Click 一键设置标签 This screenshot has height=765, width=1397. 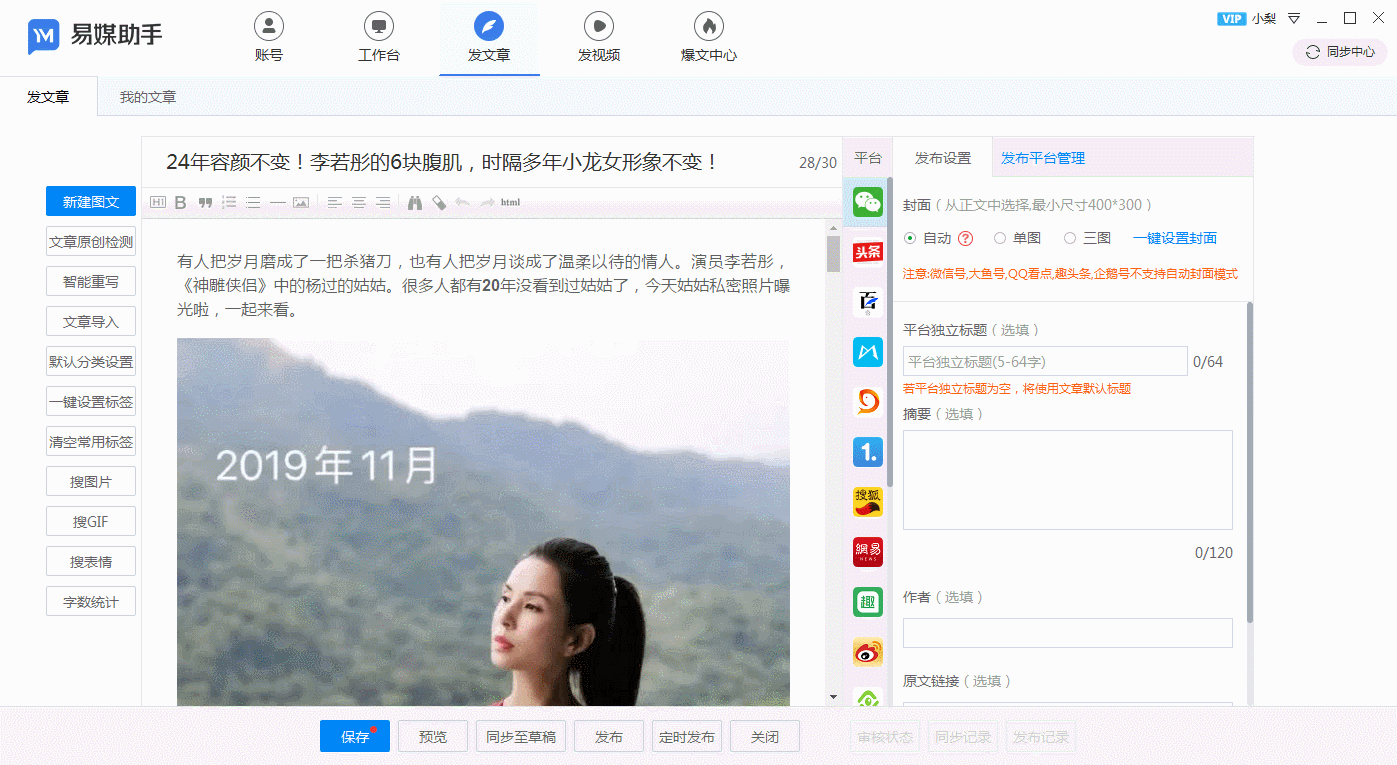(x=91, y=402)
